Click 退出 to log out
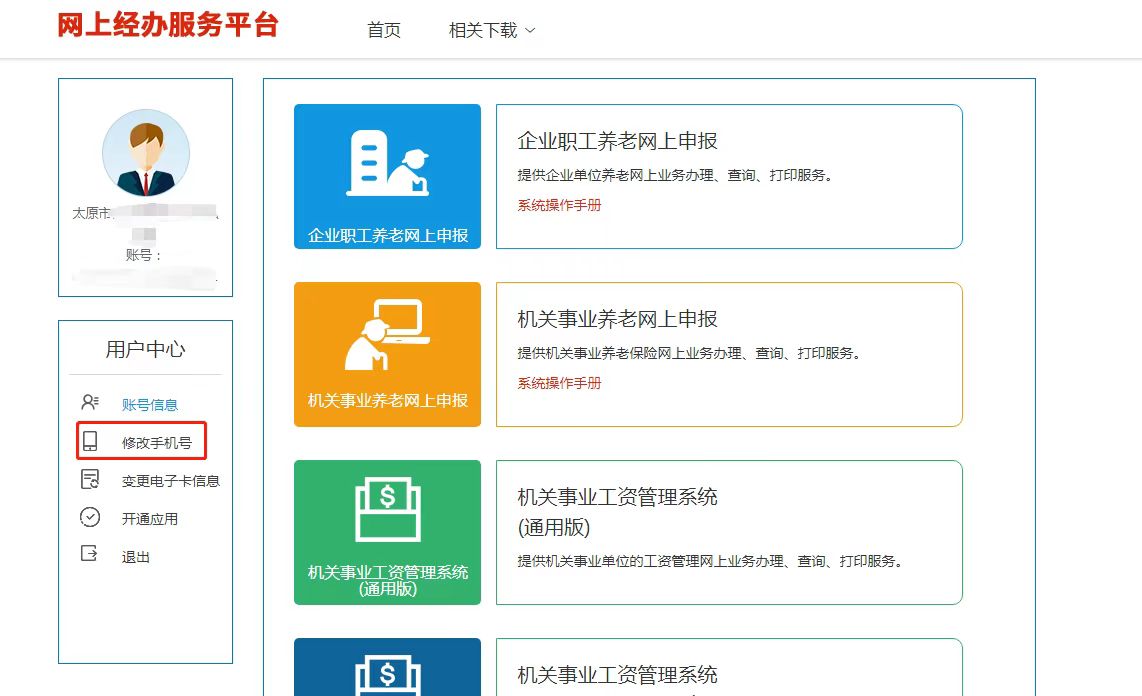Screen dimensions: 1142x696 click(x=136, y=557)
